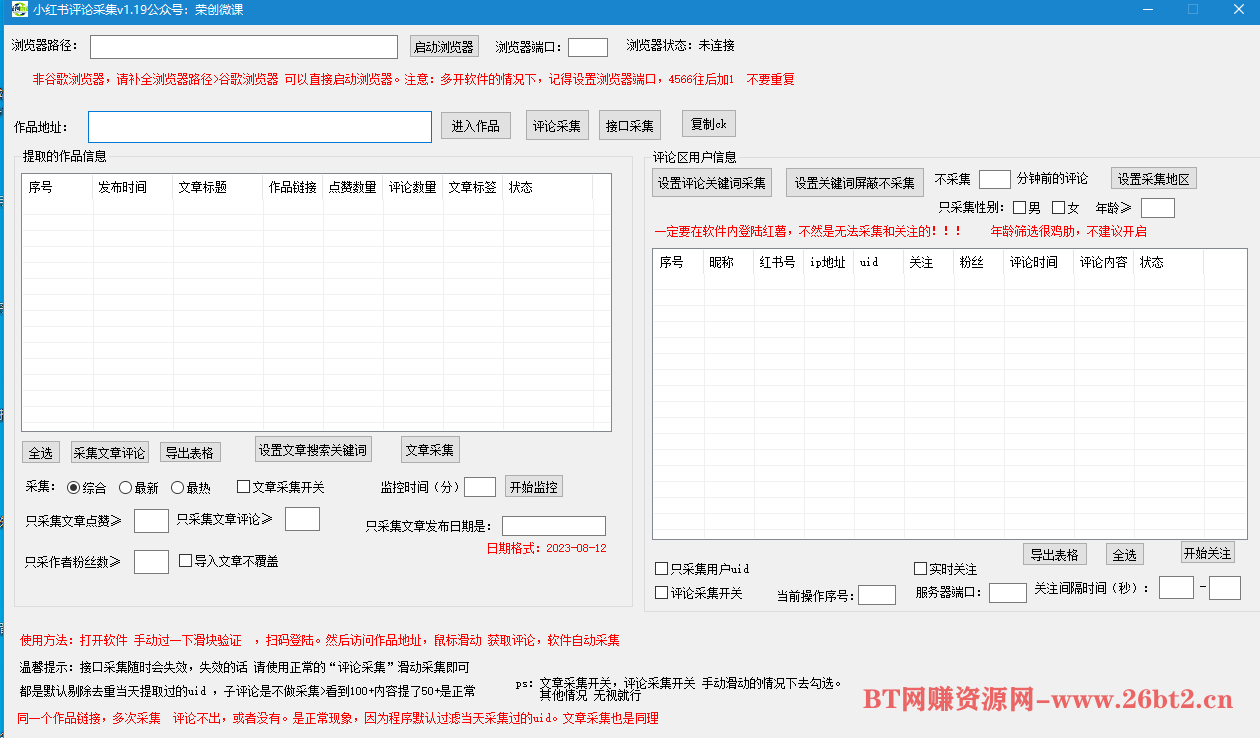Screen dimensions: 1260x738
Task: Click the 复制ck button
Action: (708, 124)
